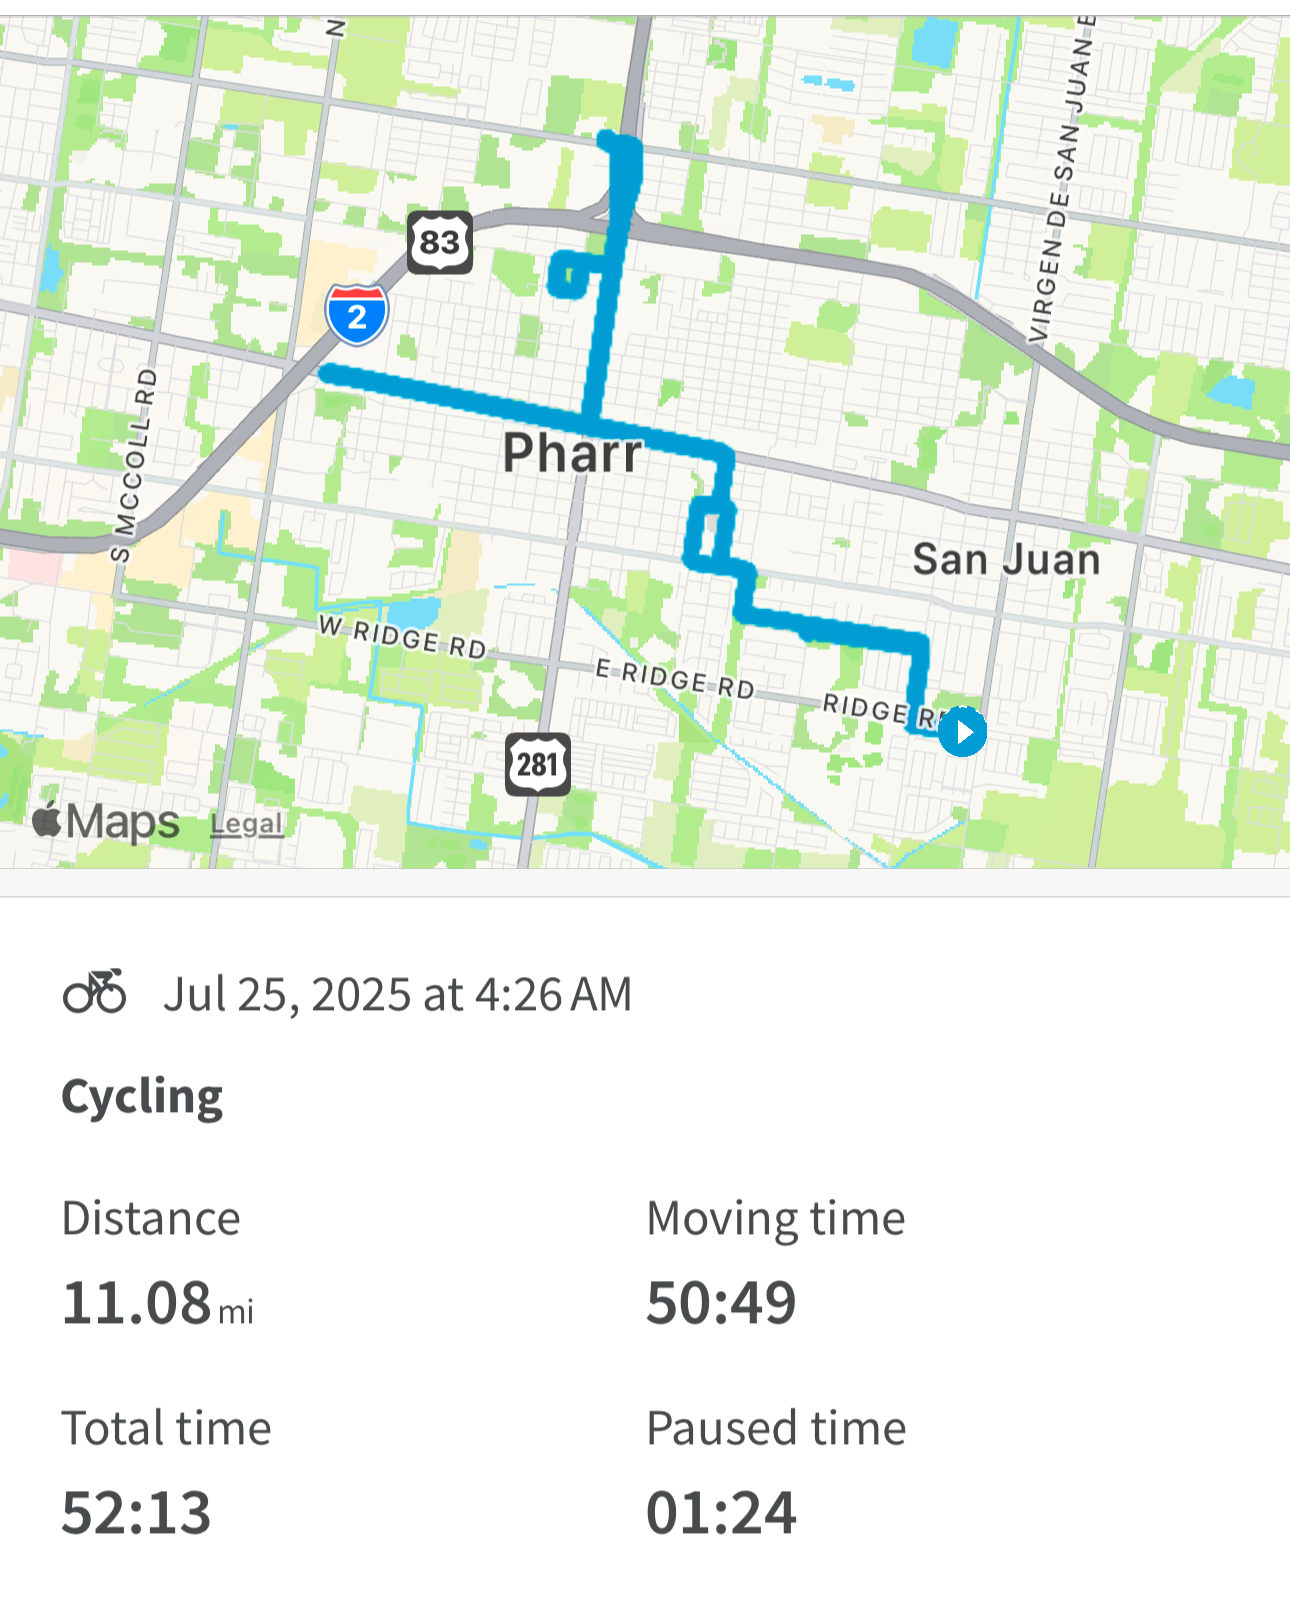Viewport: 1290px width, 1613px height.
Task: Click the bicycle activity icon
Action: coord(95,993)
